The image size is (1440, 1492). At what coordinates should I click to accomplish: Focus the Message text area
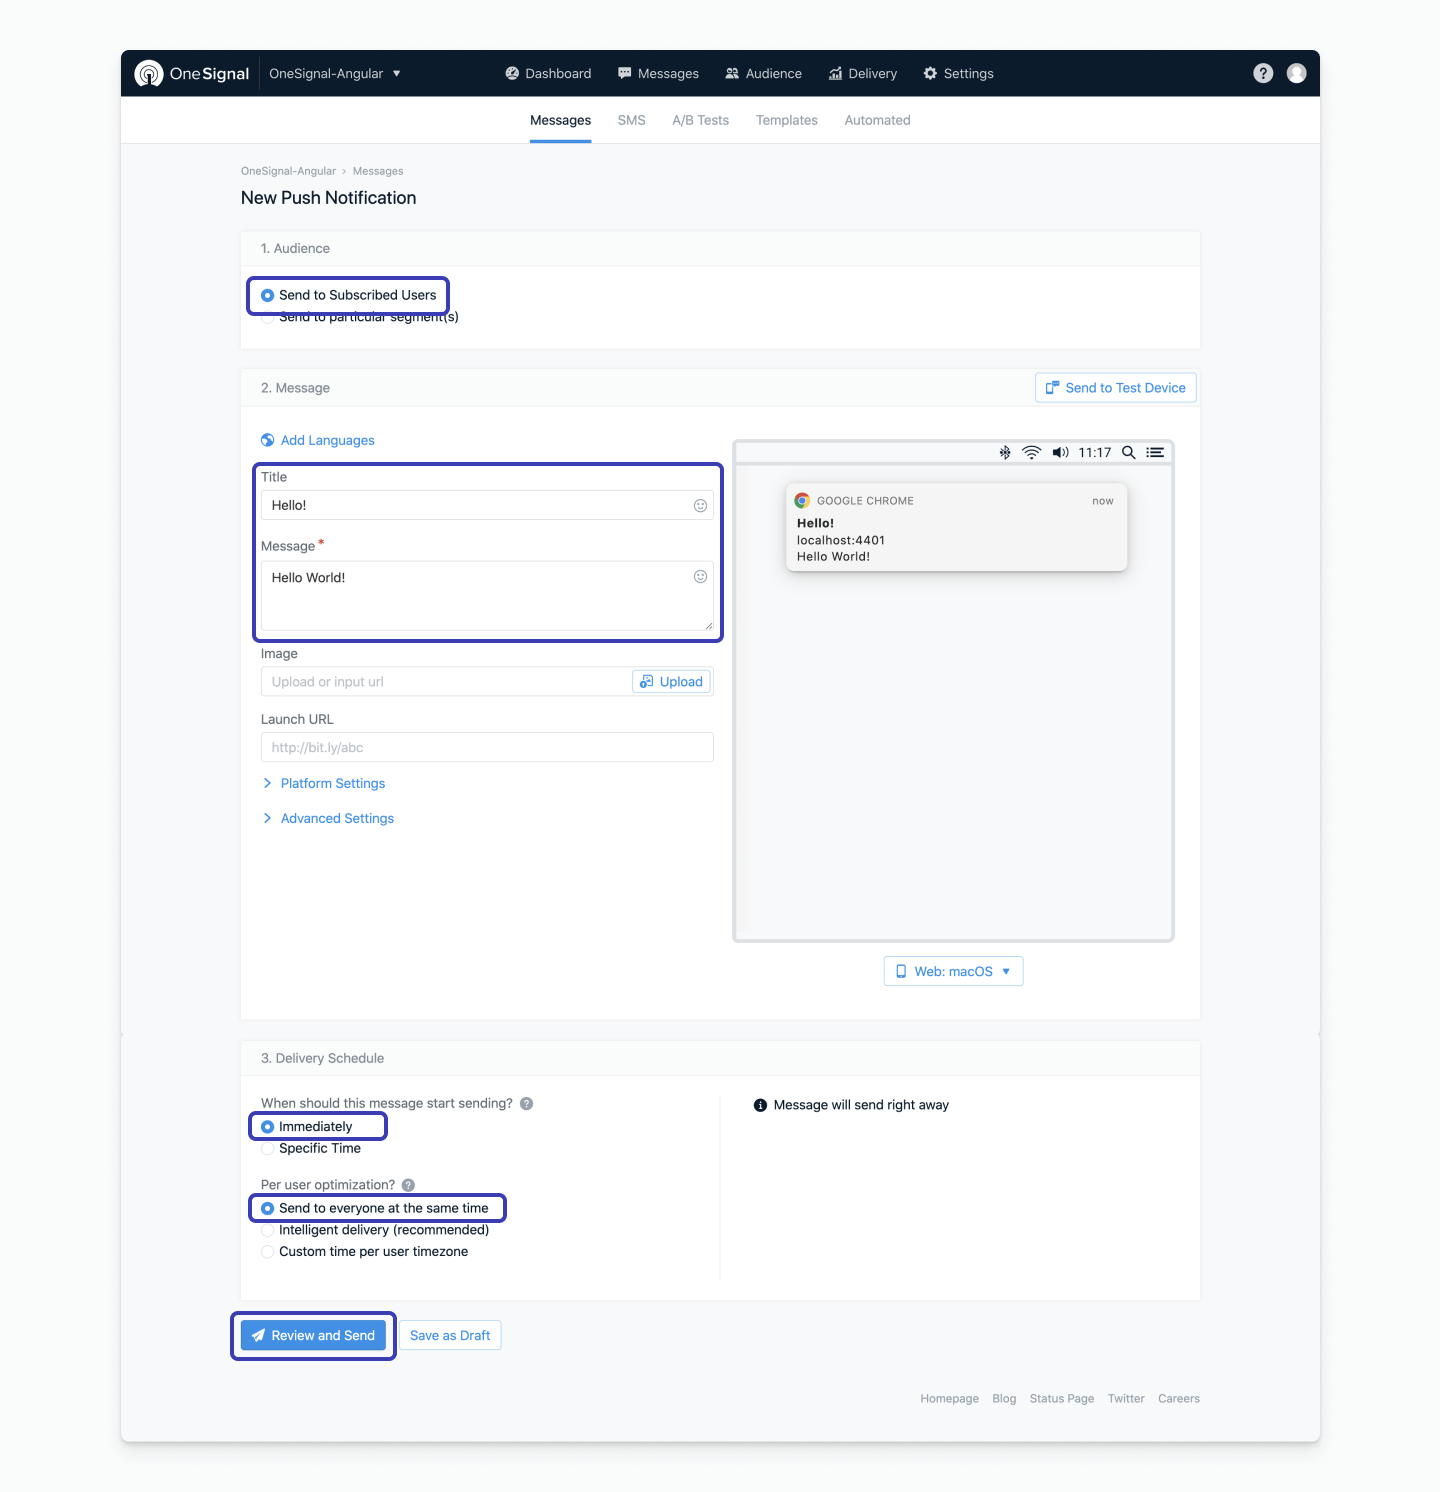(x=487, y=596)
